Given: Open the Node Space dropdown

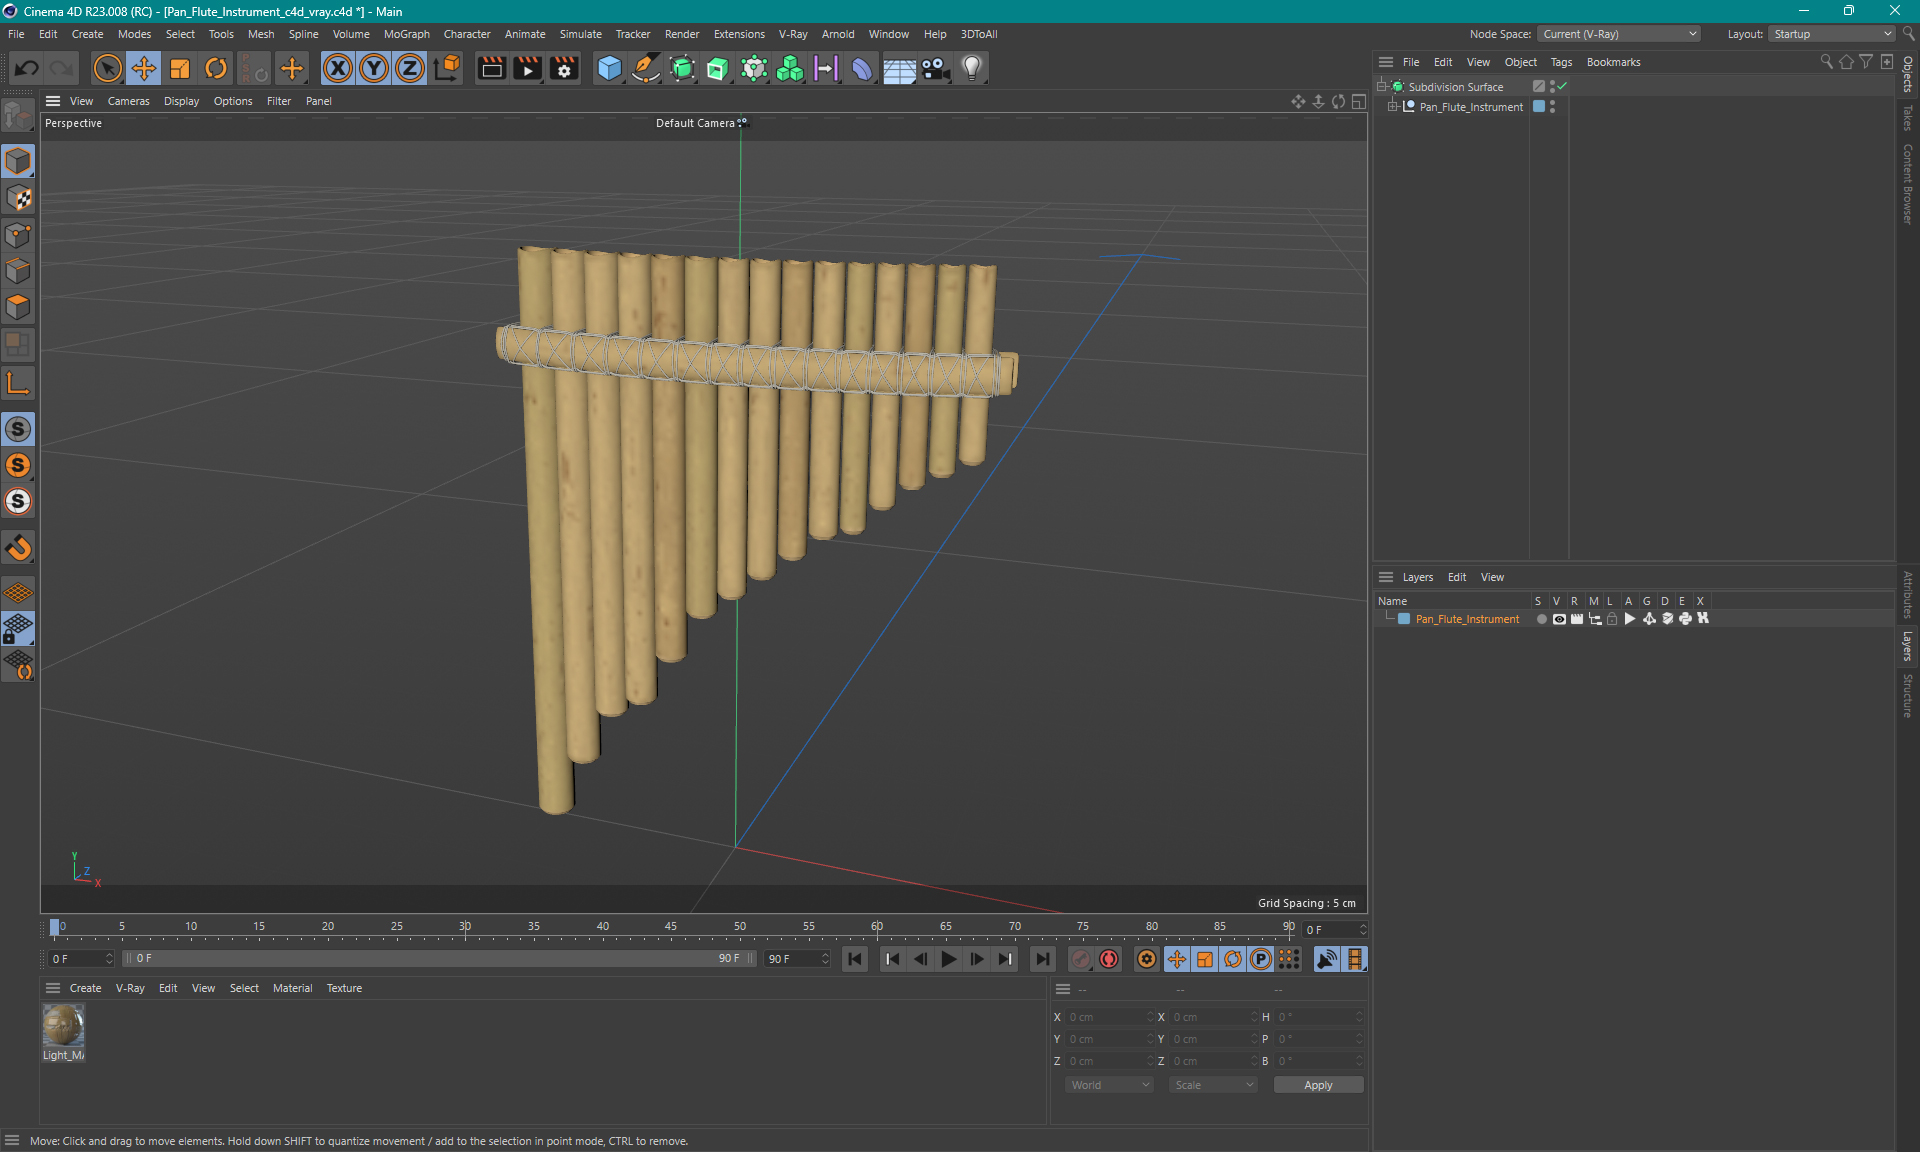Looking at the screenshot, I should click(x=1618, y=34).
